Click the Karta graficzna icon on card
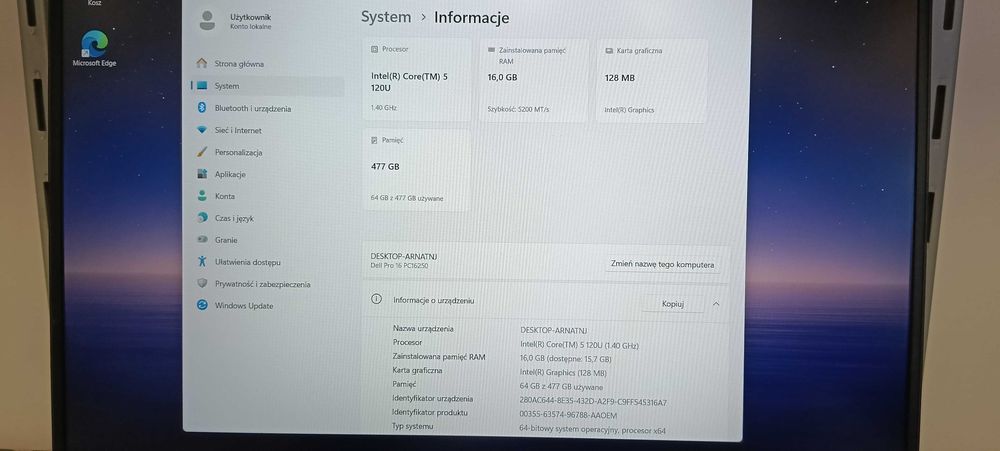The image size is (1000, 451). (x=609, y=50)
